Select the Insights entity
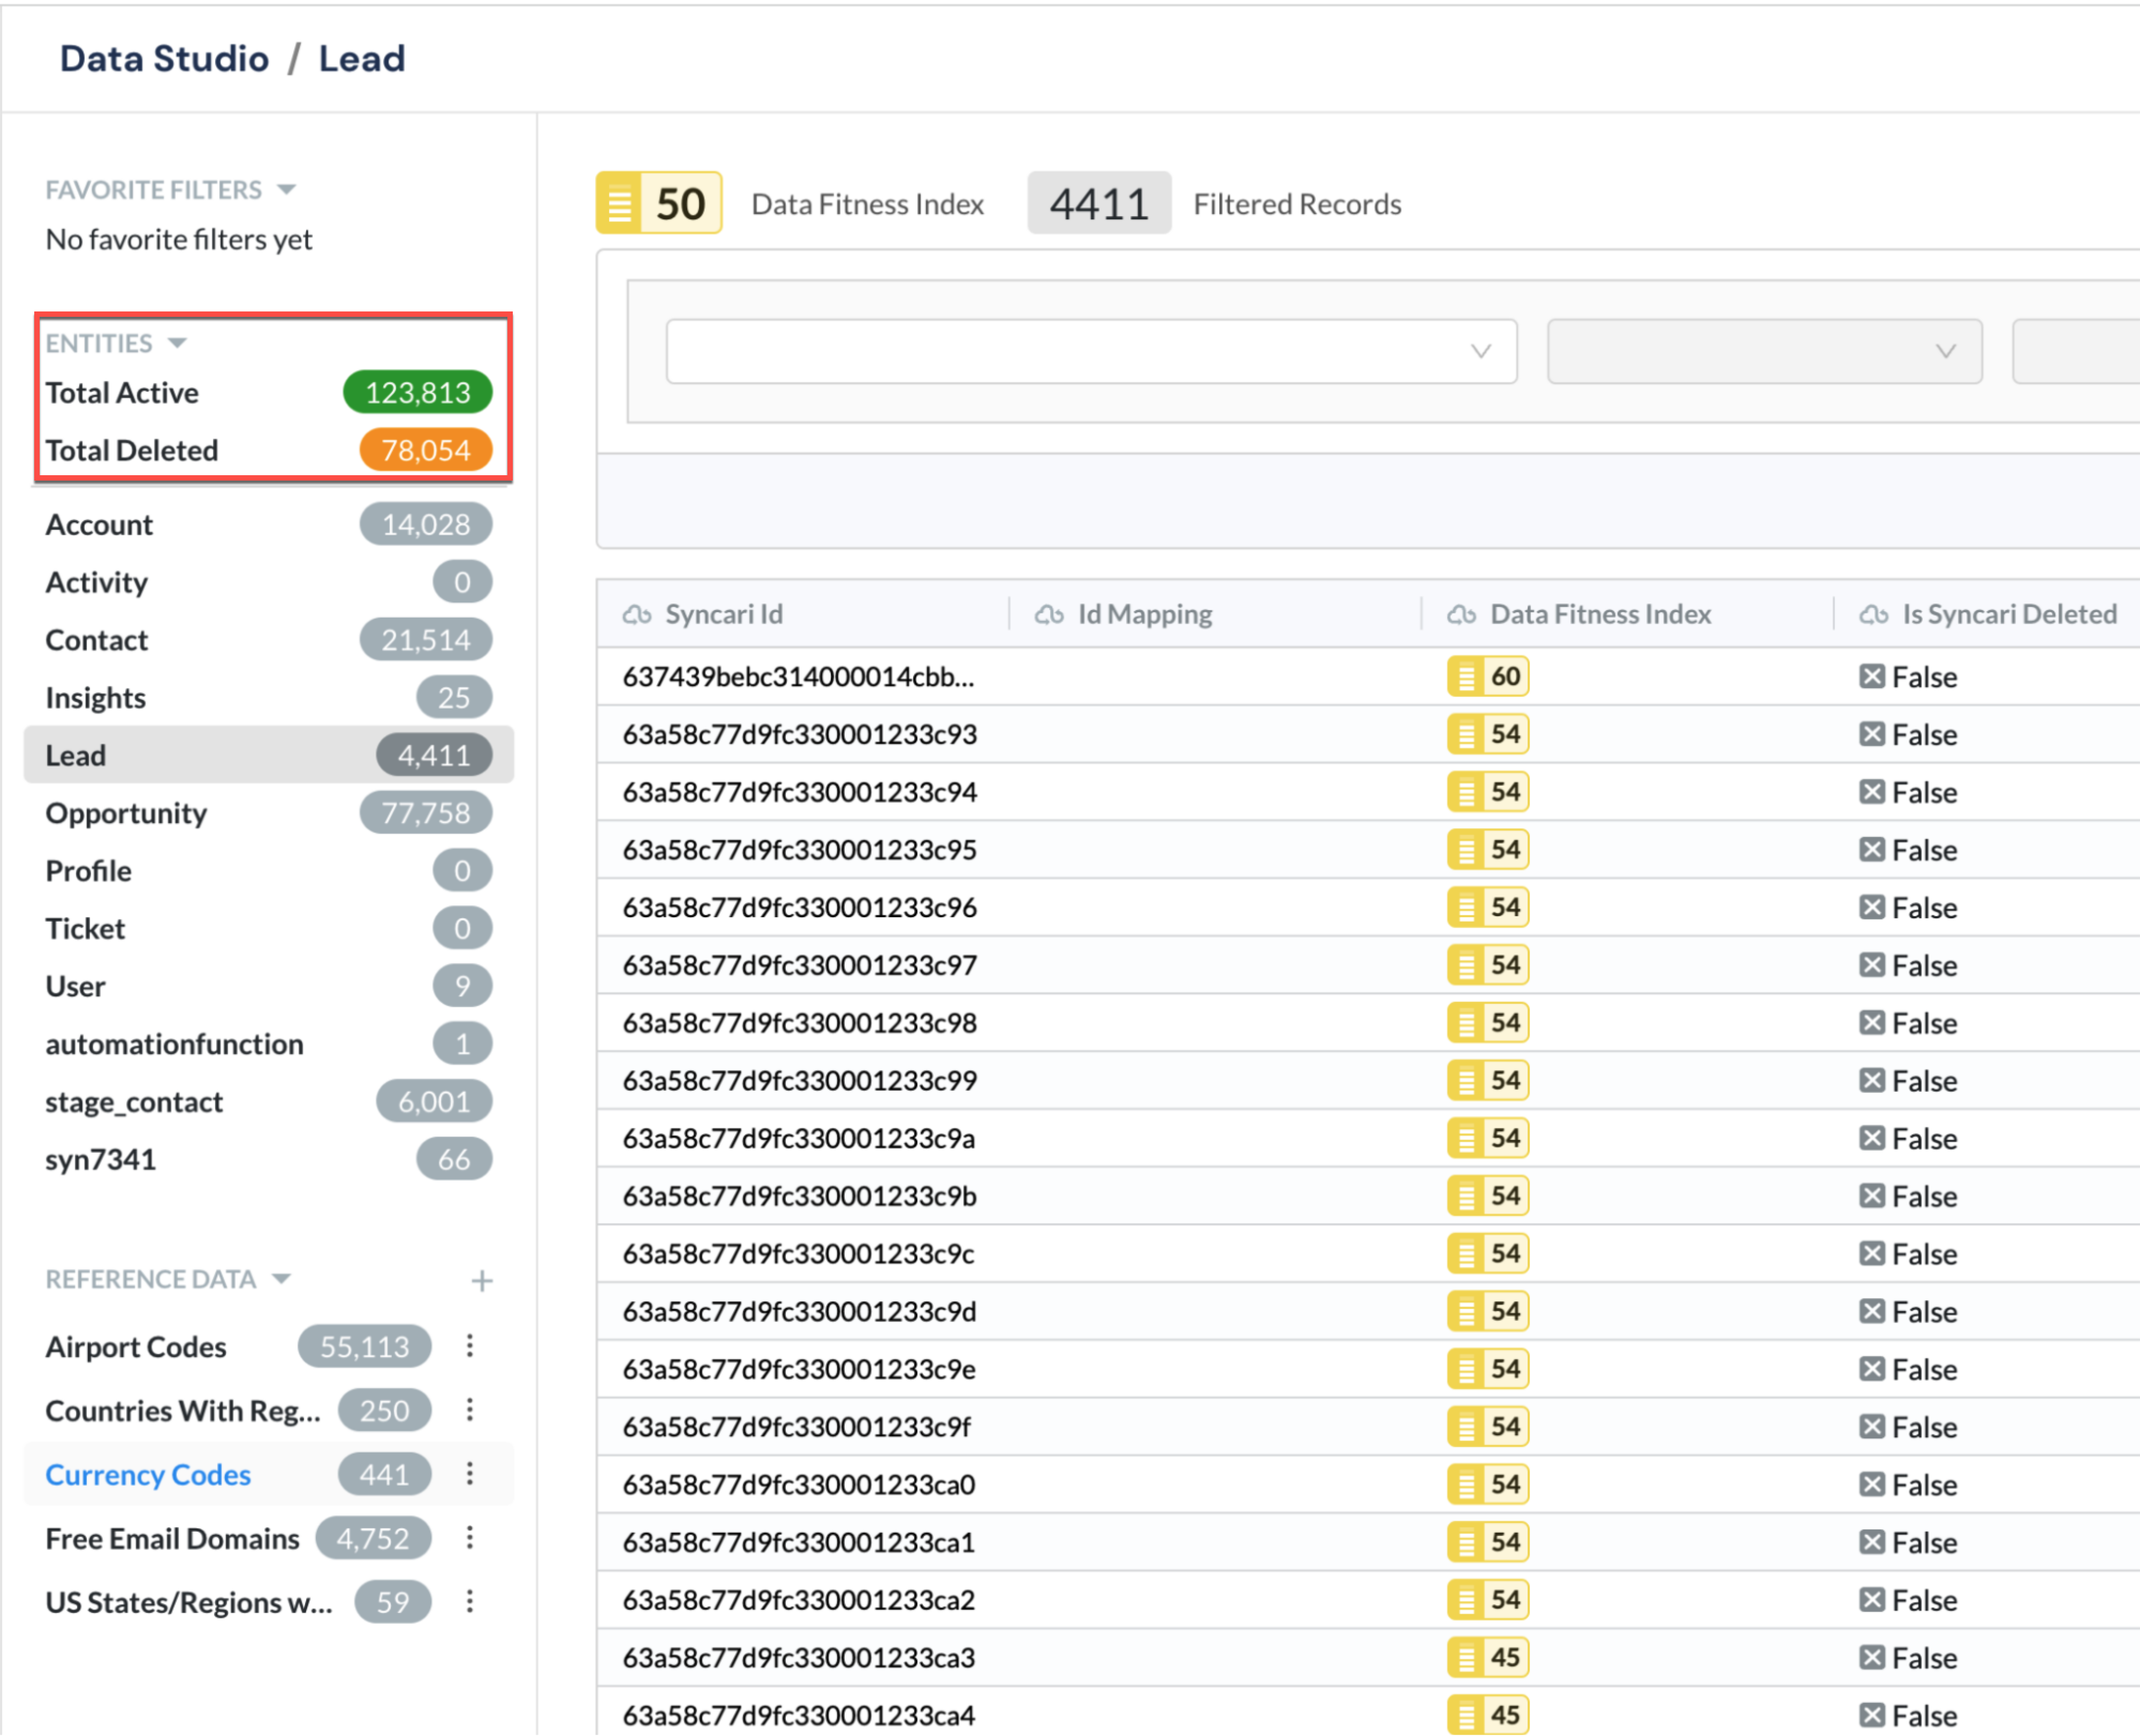Screen dimensions: 2140x1736 (268, 698)
